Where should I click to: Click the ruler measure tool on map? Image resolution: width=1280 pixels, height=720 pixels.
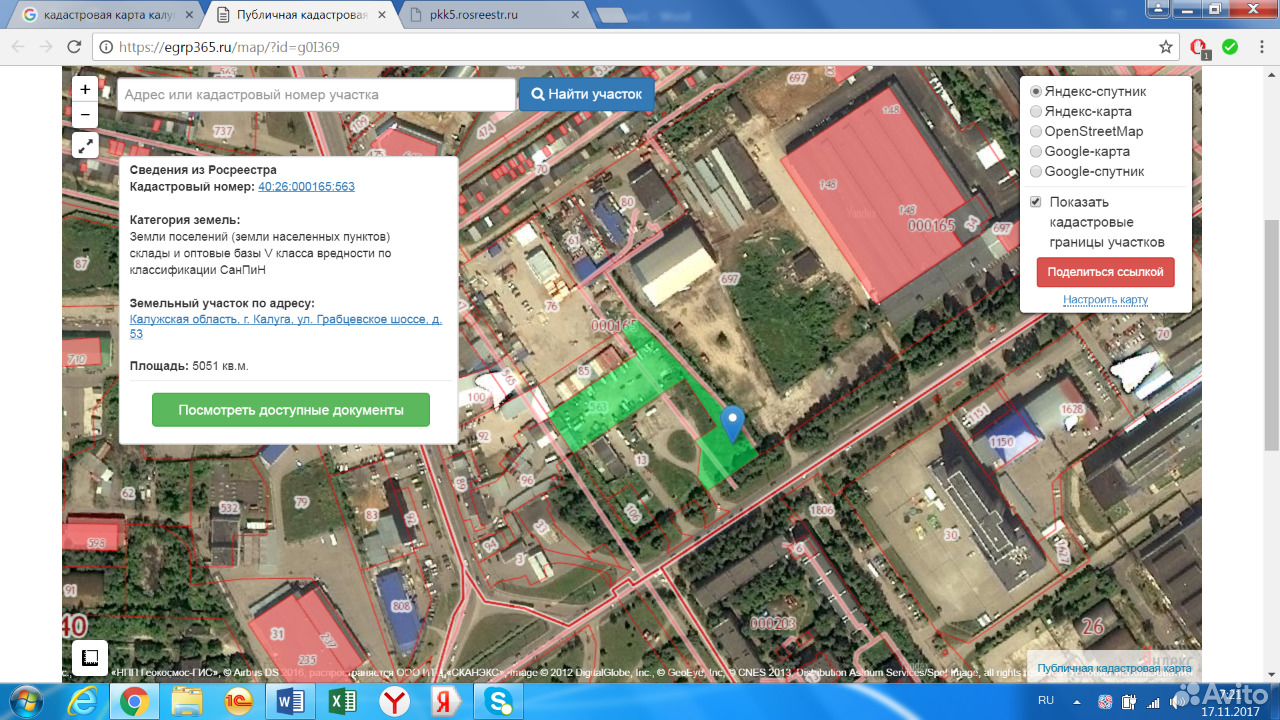click(89, 656)
